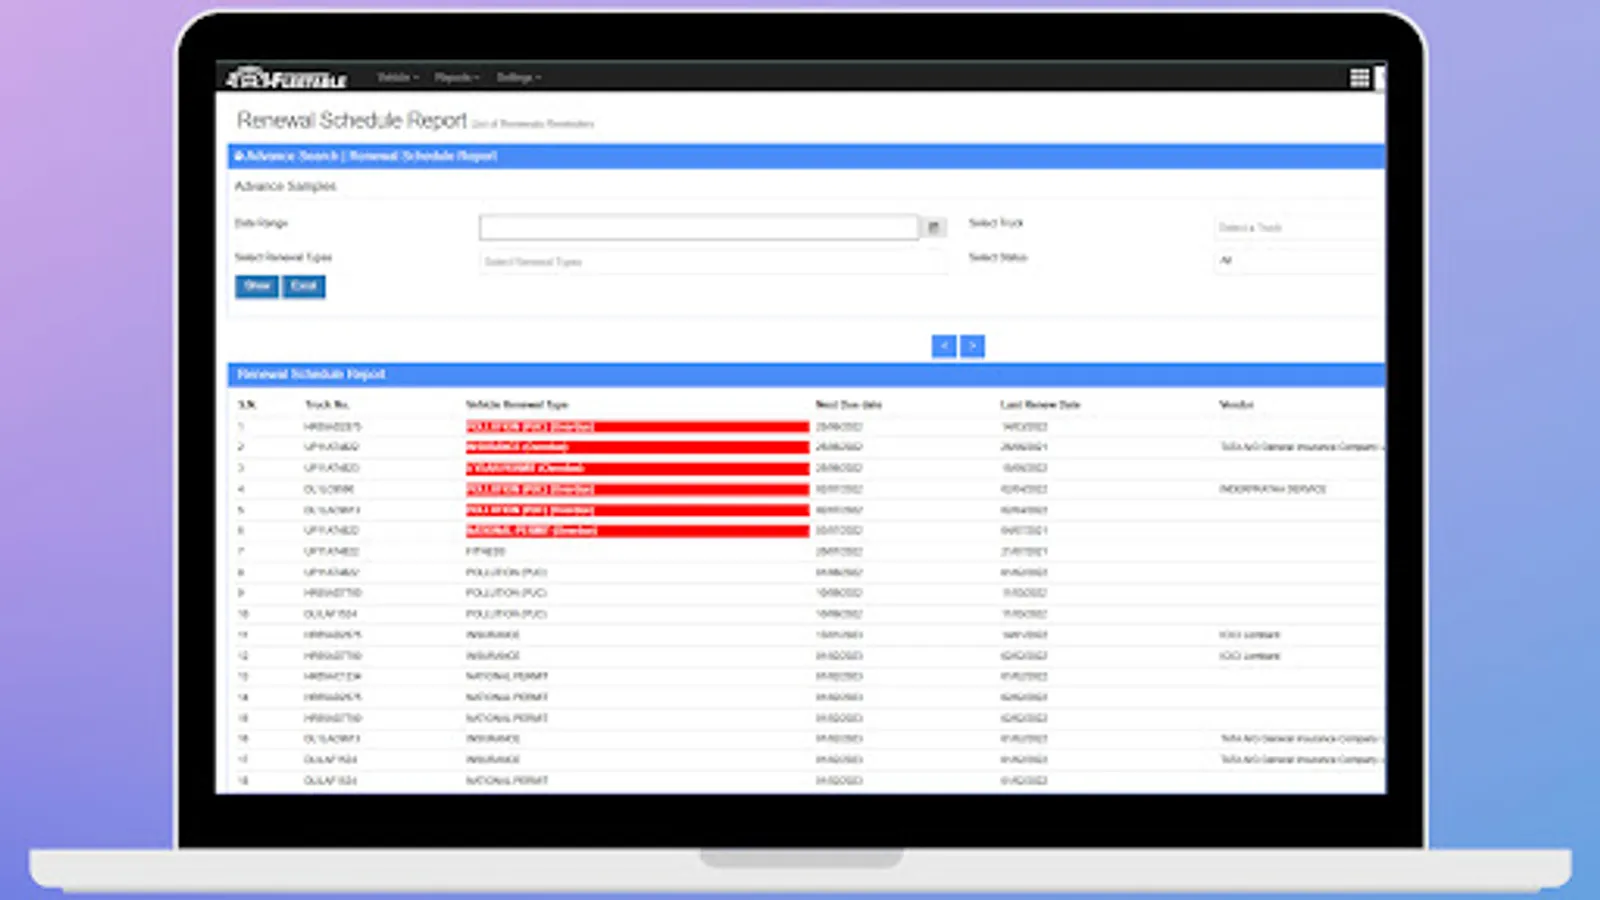This screenshot has width=1600, height=900.
Task: Click the Fleetable logo in header
Action: (x=286, y=77)
